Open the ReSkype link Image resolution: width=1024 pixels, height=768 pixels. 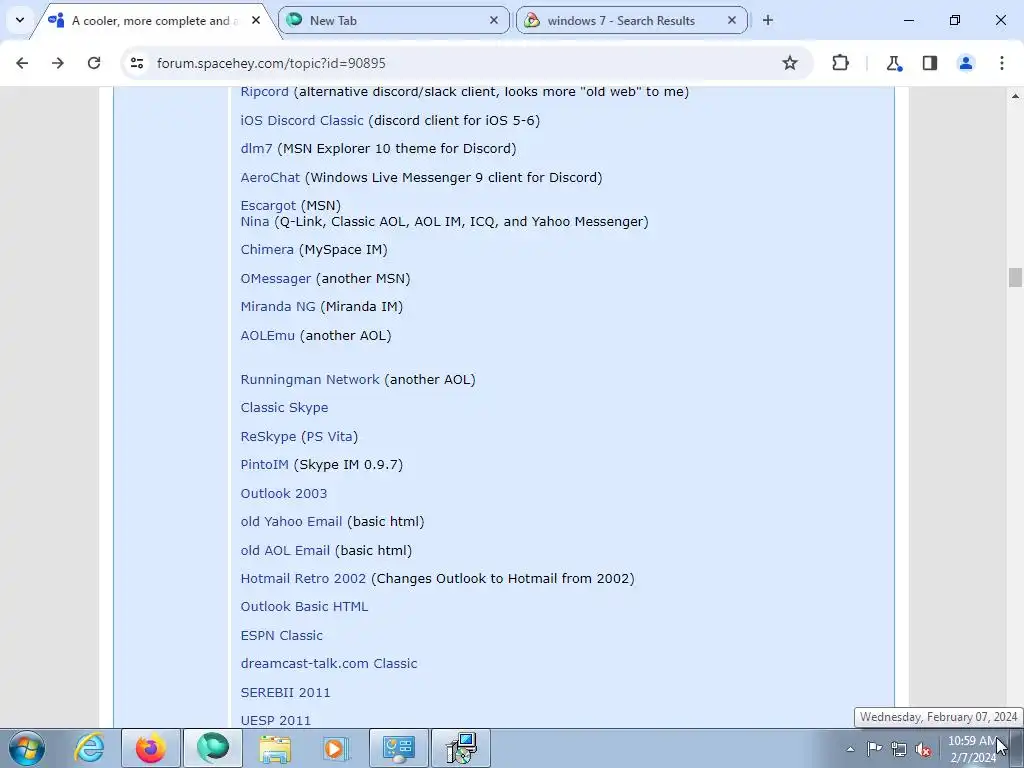click(x=268, y=436)
